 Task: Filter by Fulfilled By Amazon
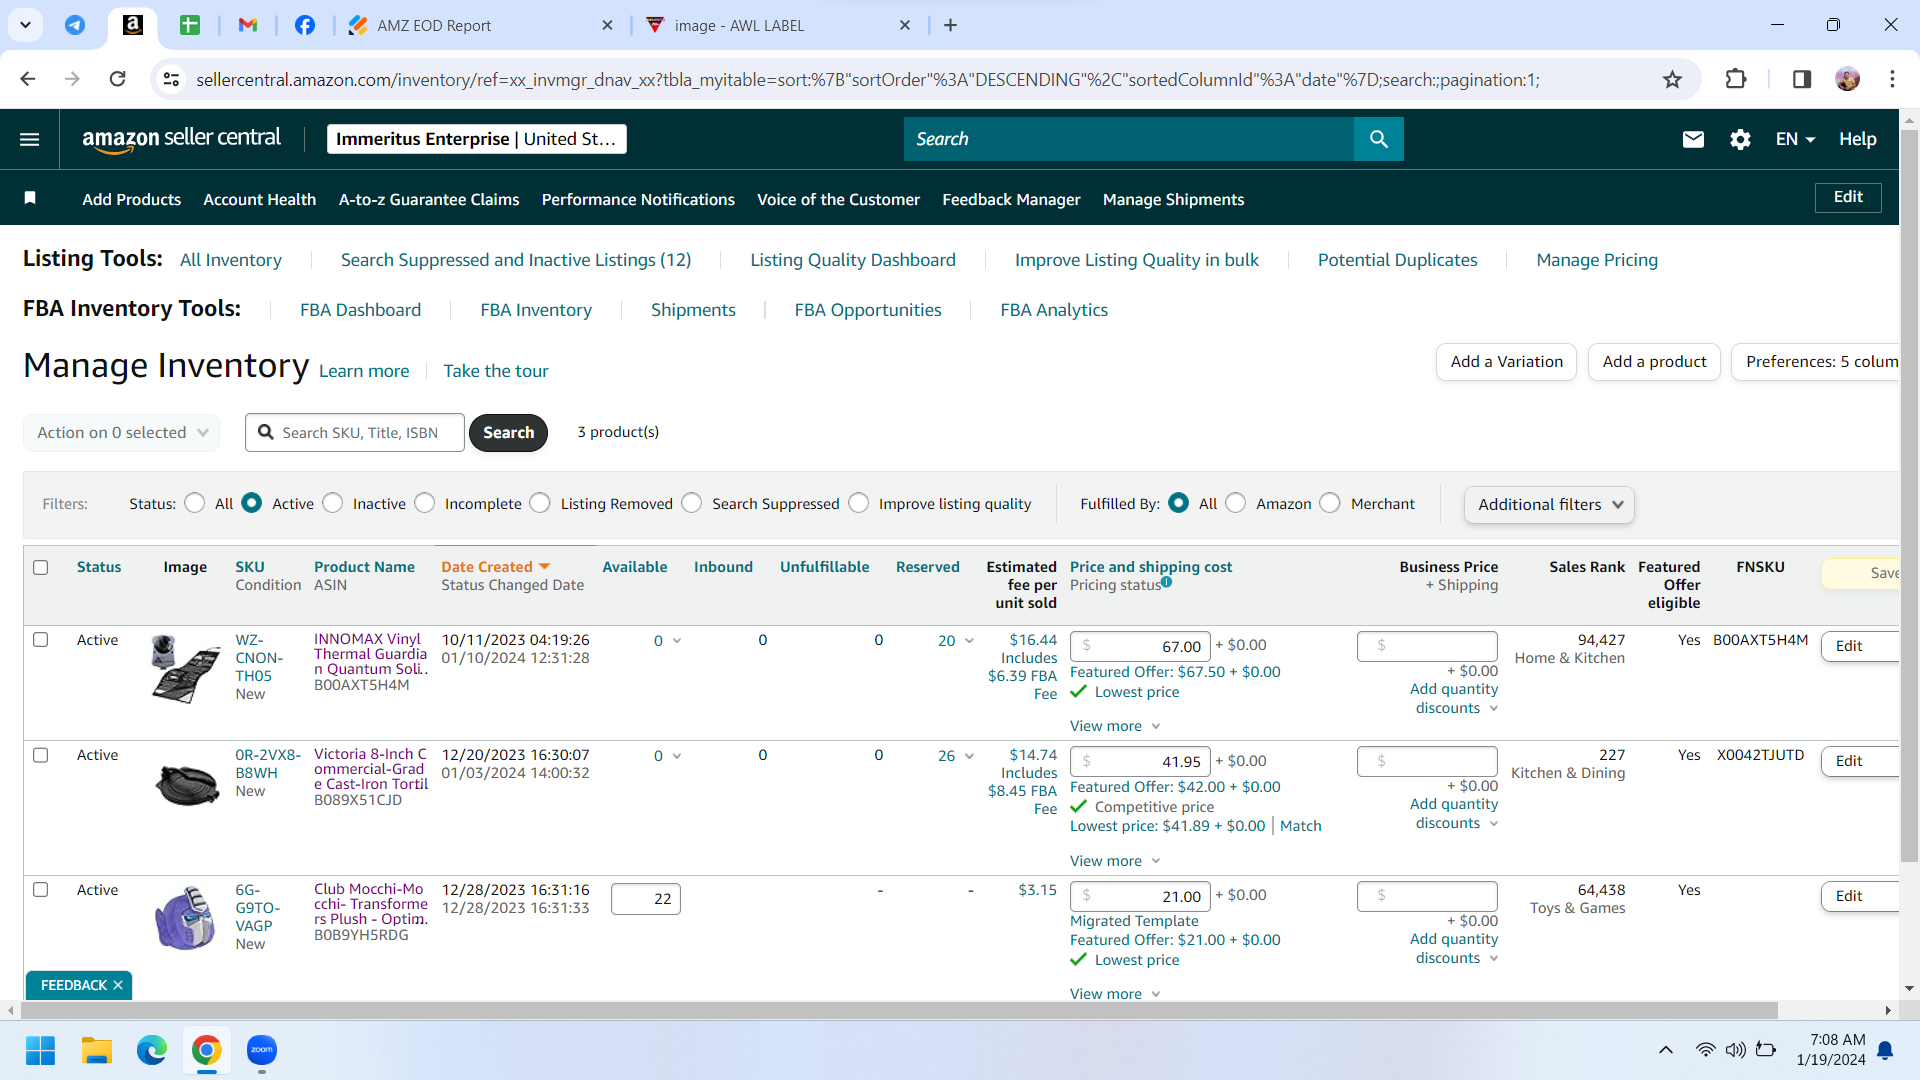tap(1236, 503)
